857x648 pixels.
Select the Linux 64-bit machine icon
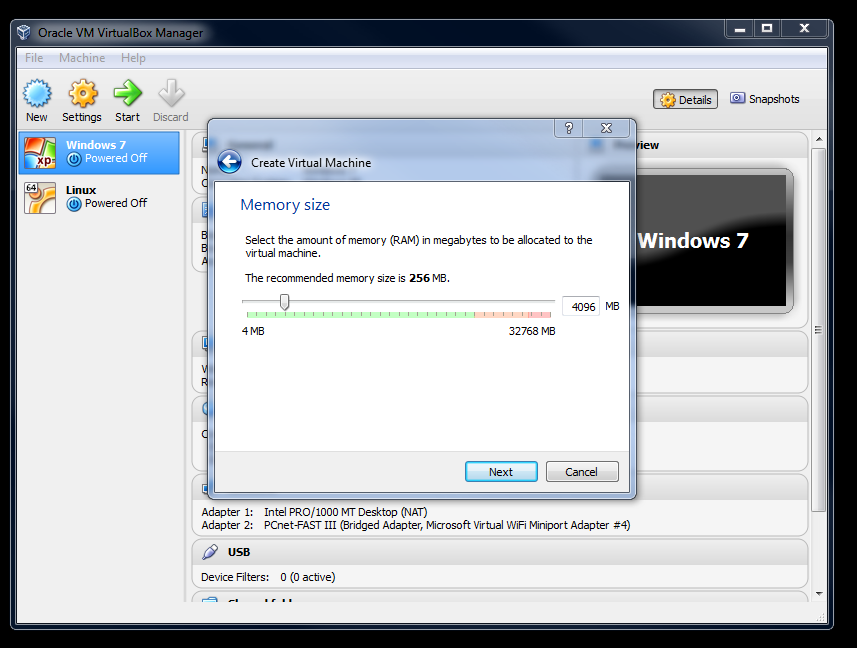(x=40, y=198)
